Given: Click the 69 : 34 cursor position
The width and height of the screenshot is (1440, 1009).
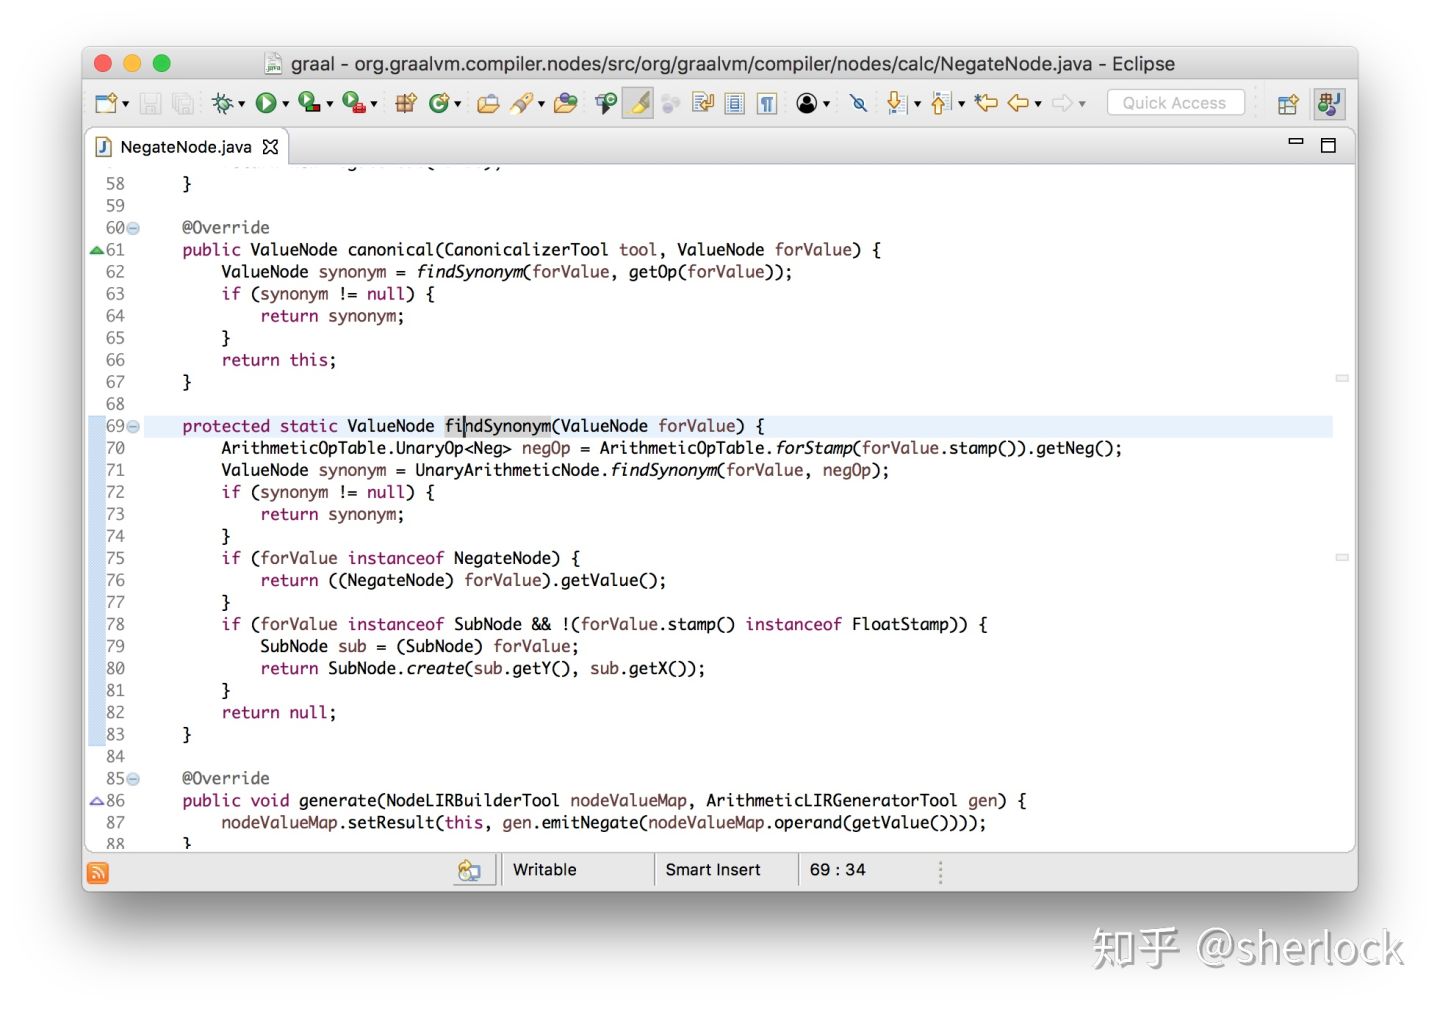Looking at the screenshot, I should [x=838, y=870].
